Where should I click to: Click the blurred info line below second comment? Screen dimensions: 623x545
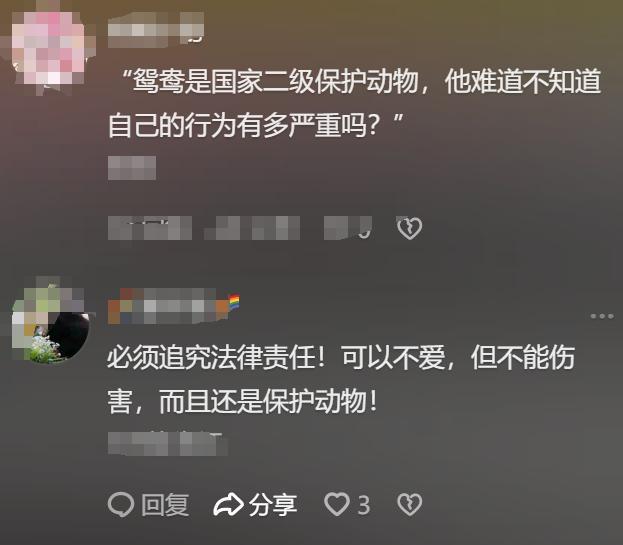[x=168, y=443]
